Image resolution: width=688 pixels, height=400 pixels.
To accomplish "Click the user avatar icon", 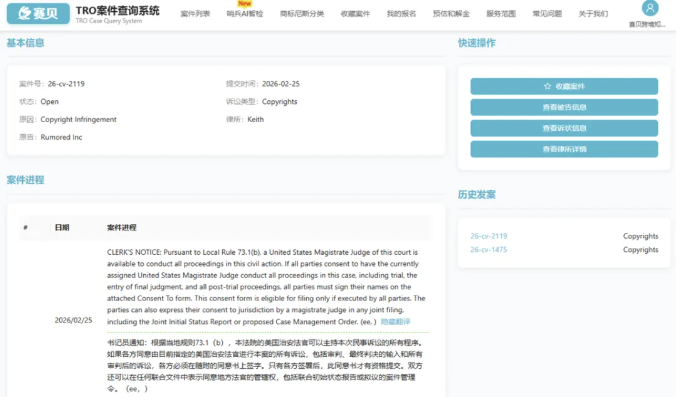I will click(649, 8).
